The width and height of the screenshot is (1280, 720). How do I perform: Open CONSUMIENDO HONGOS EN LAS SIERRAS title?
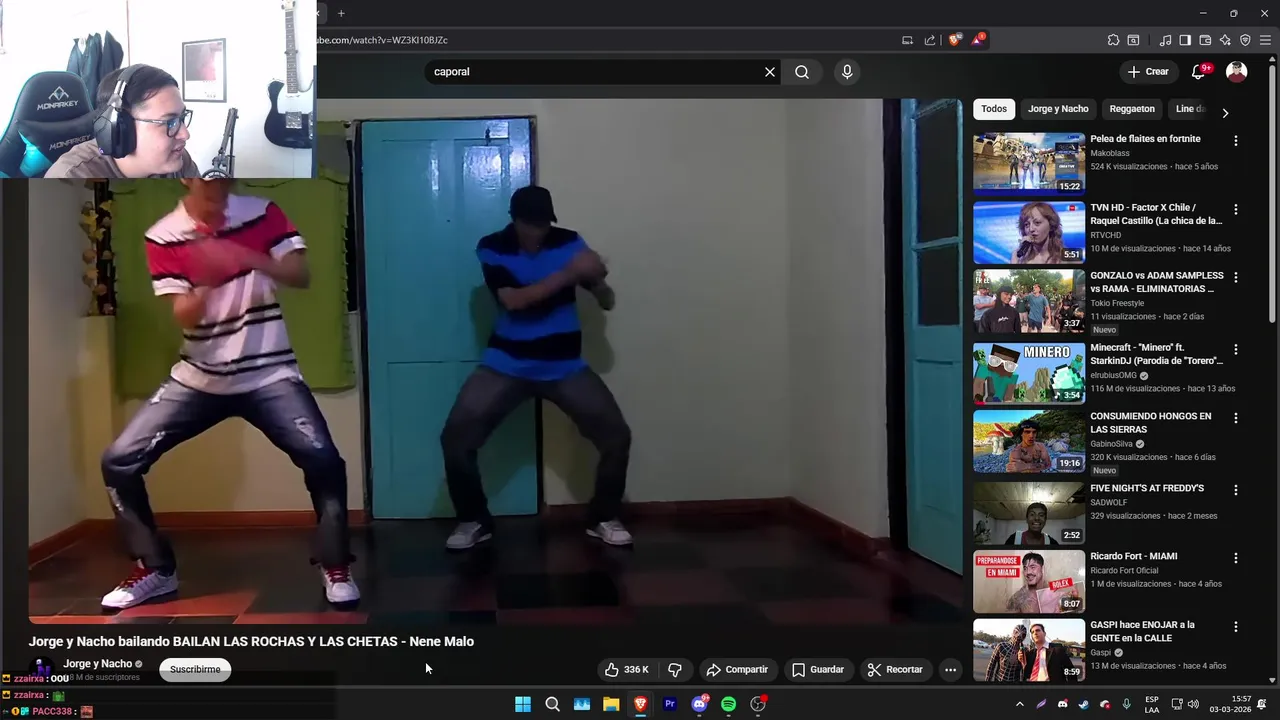click(x=1151, y=423)
